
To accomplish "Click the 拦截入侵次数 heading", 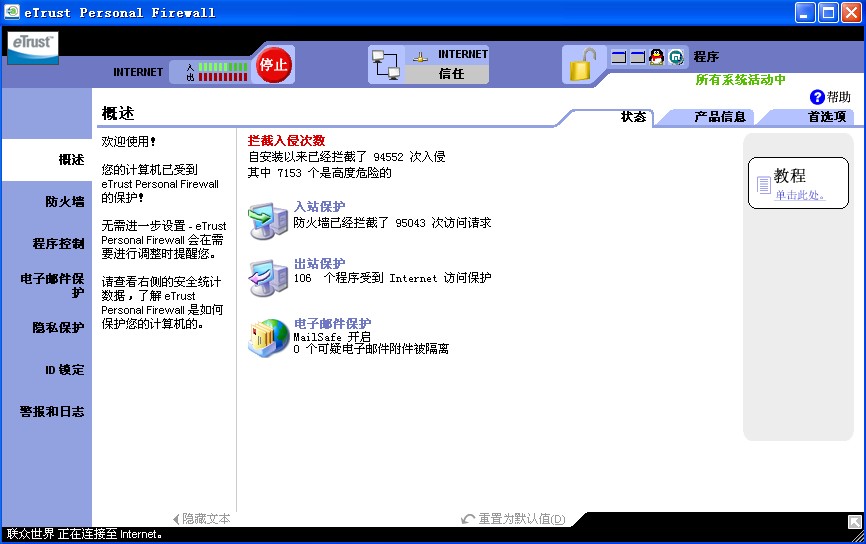I will tap(286, 140).
